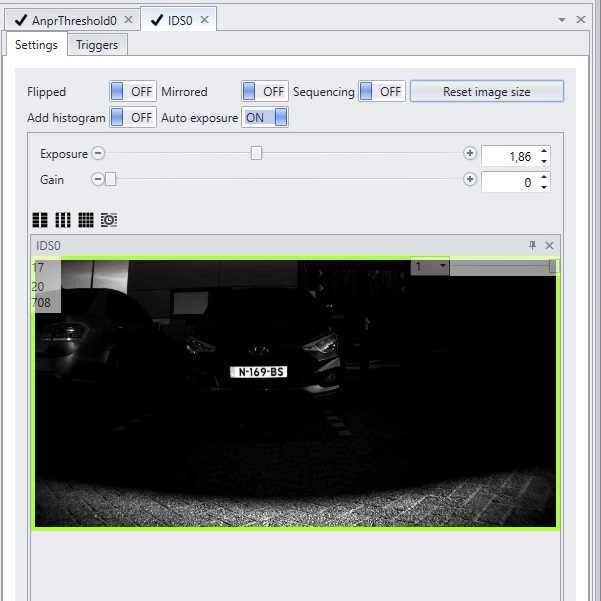Viewport: 601px width, 601px height.
Task: Increment gain value with up arrow
Action: (x=544, y=177)
